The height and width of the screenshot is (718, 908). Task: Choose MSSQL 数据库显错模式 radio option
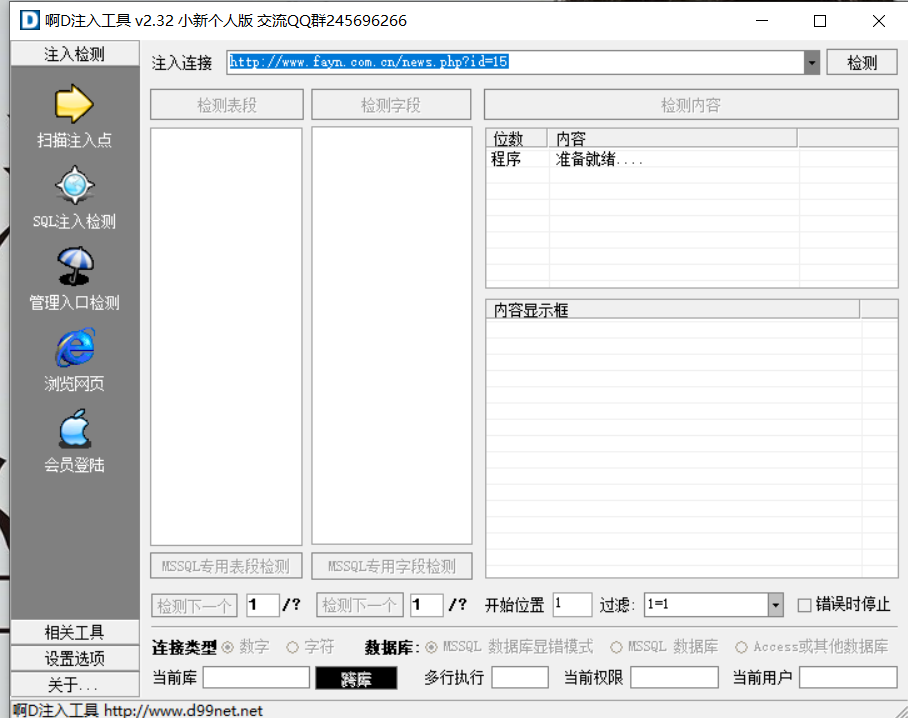[x=431, y=647]
